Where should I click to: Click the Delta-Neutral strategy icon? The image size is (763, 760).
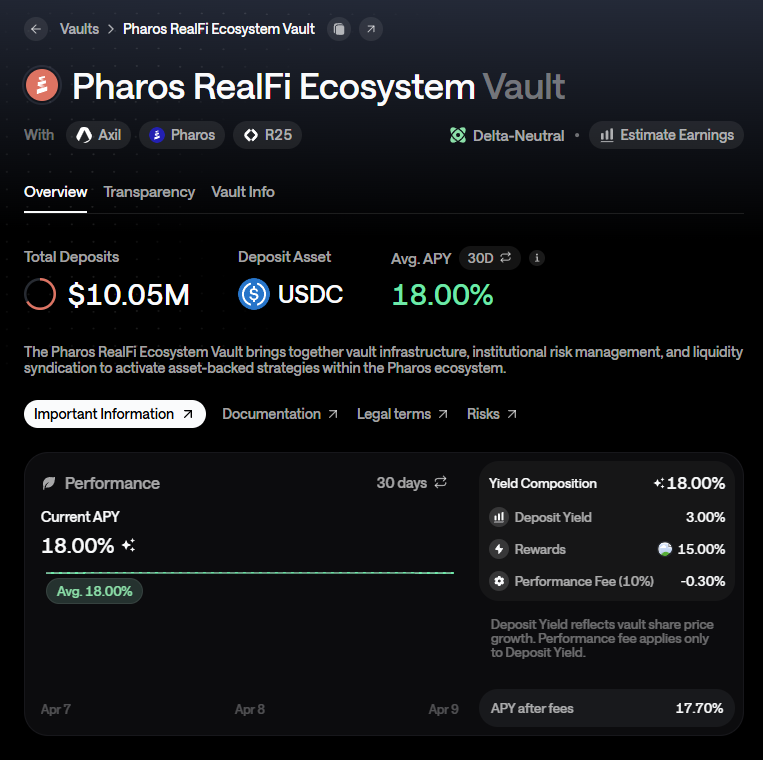[x=458, y=135]
